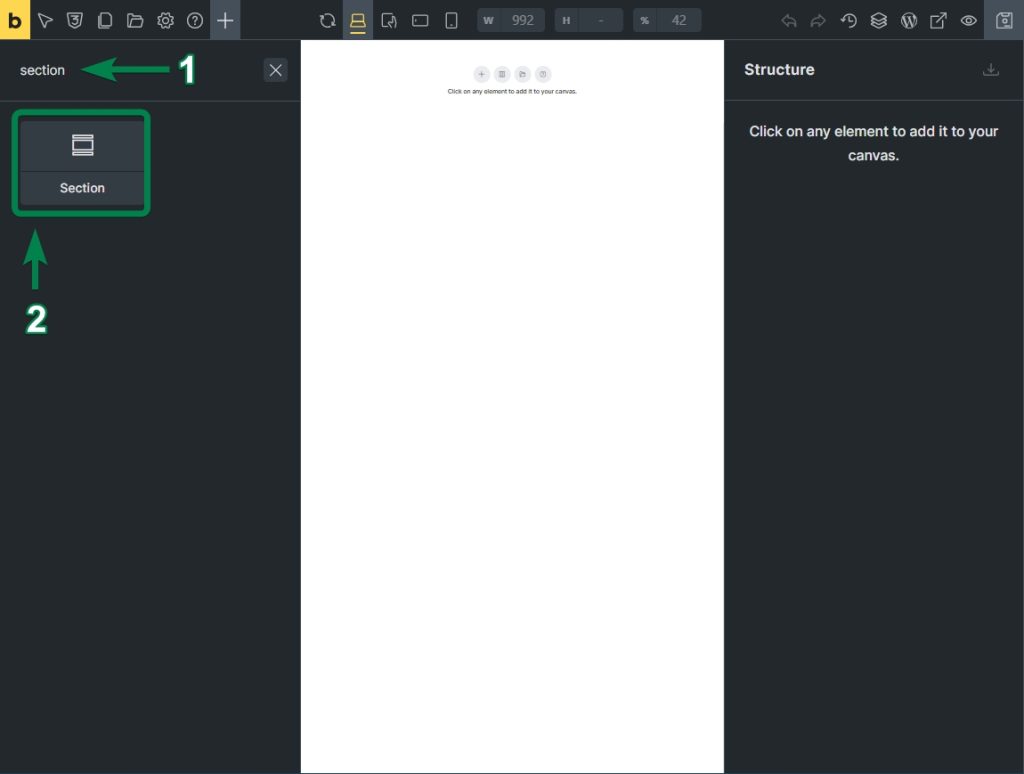Open the CSS editor icon

coord(75,20)
